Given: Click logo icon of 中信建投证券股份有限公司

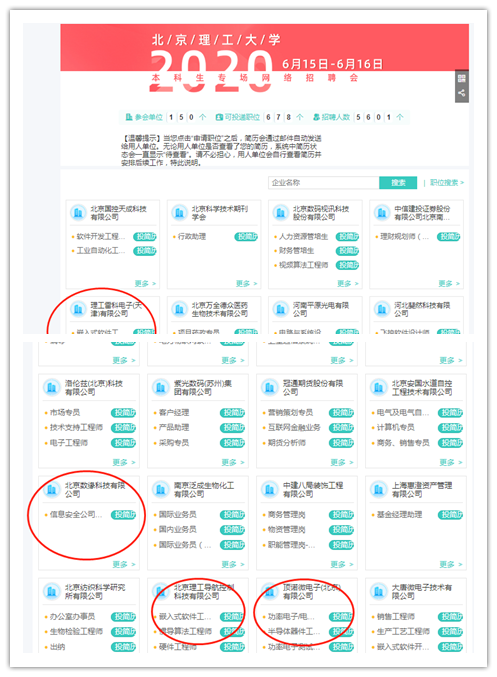Looking at the screenshot, I should [x=382, y=212].
